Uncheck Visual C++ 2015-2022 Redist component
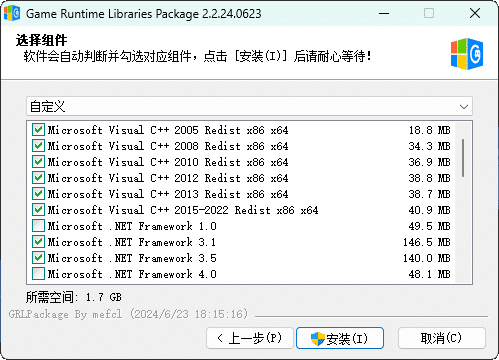 (38, 210)
